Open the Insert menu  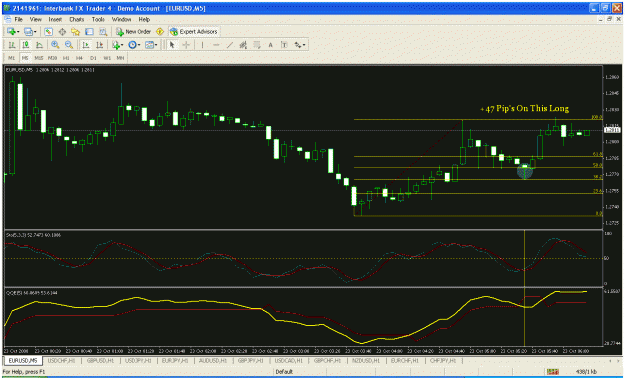click(x=55, y=19)
